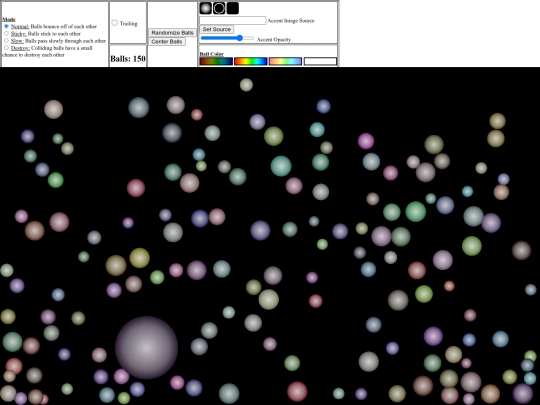Select the Slow mode radio button
Image resolution: width=540 pixels, height=405 pixels.
[6, 41]
